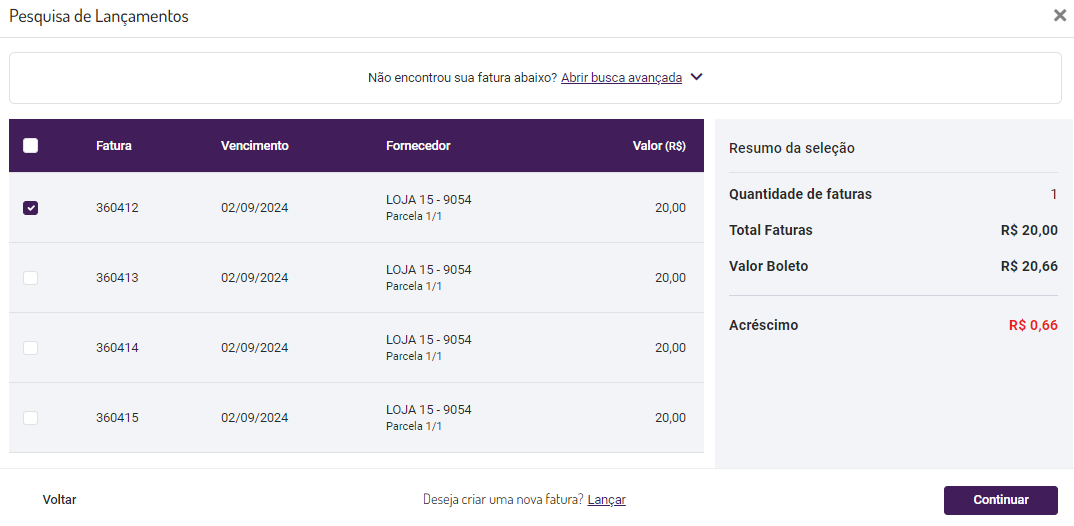1074x526 pixels.
Task: Expand the advanced search chevron
Action: click(697, 77)
